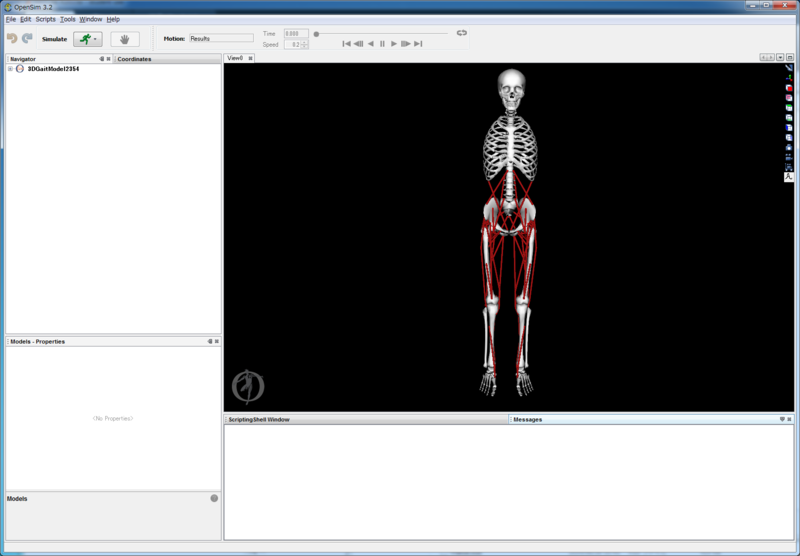Open the Help menu
The image size is (800, 556).
[113, 19]
